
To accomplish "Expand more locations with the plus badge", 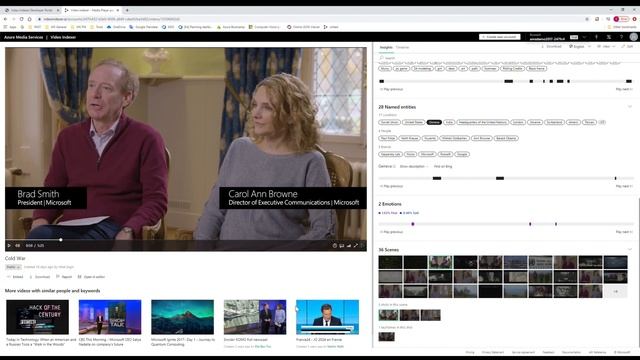I will point(602,122).
